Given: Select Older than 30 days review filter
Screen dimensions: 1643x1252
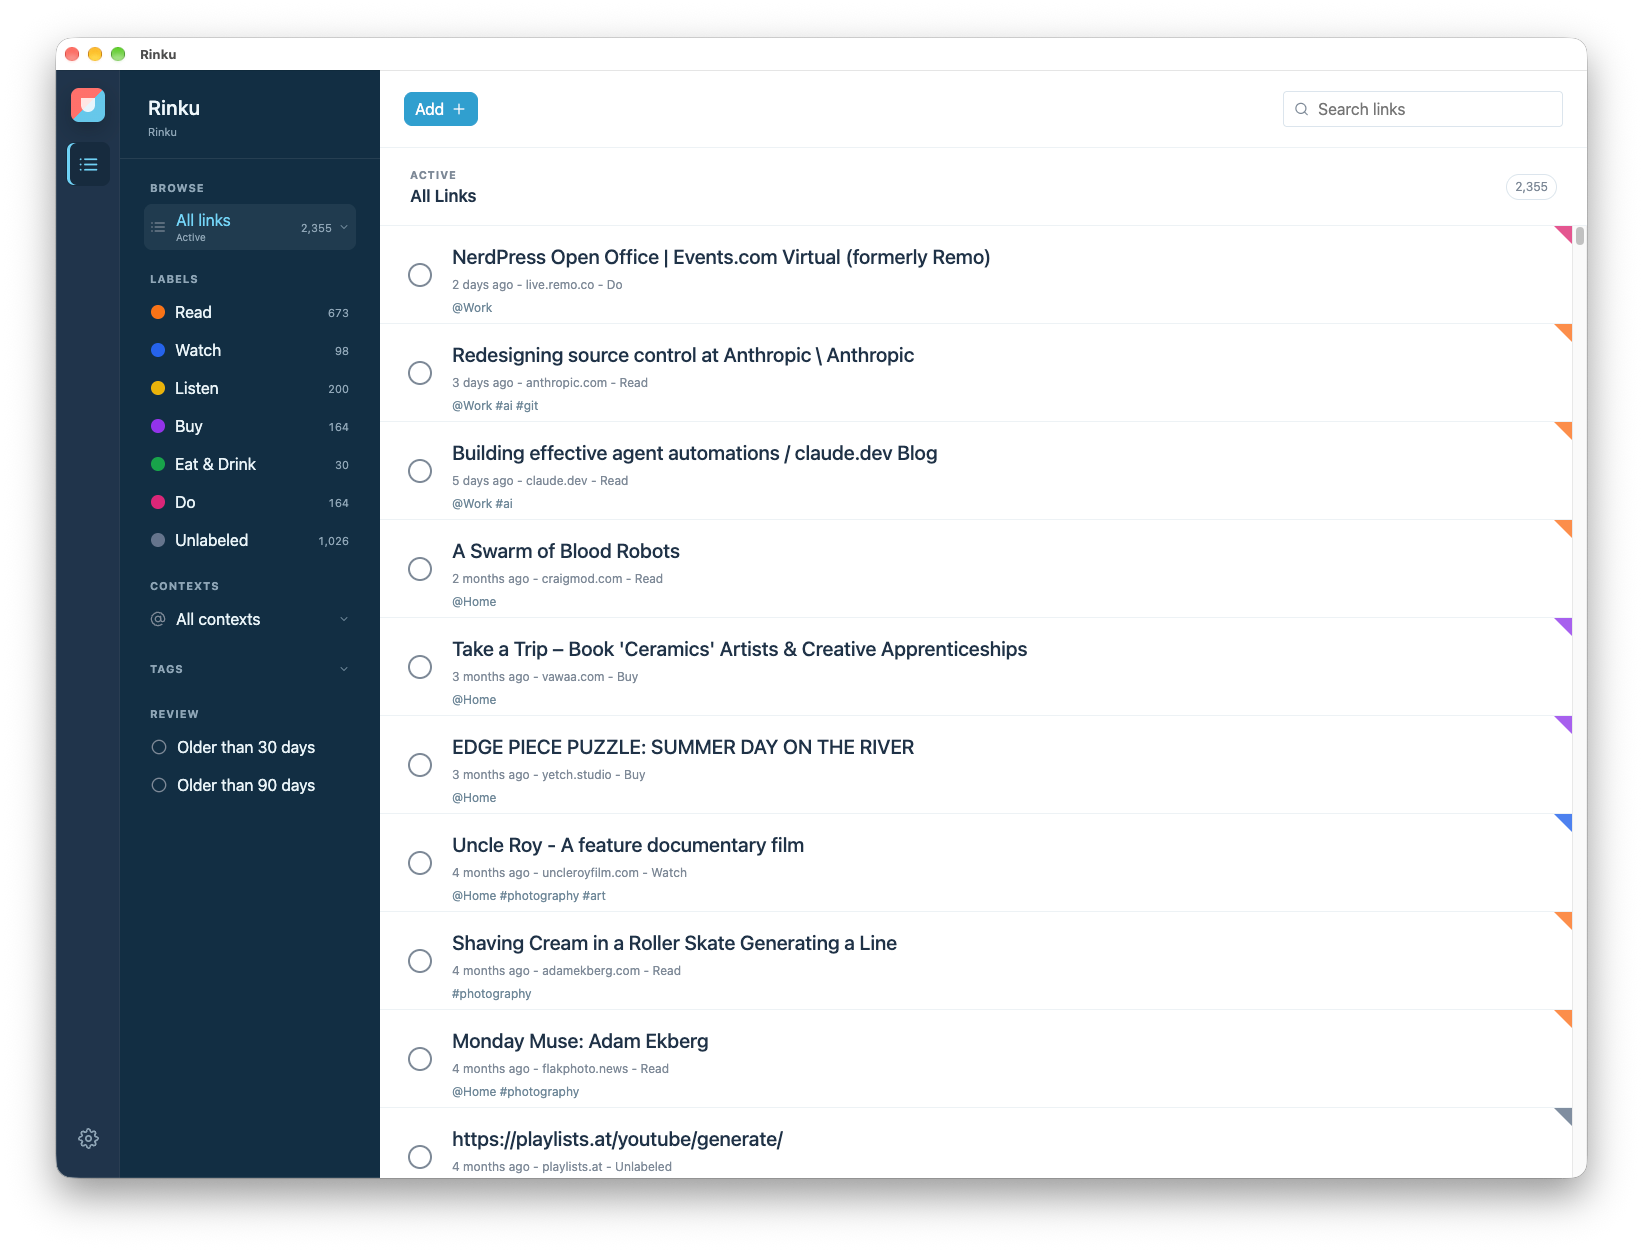Looking at the screenshot, I should pos(250,747).
